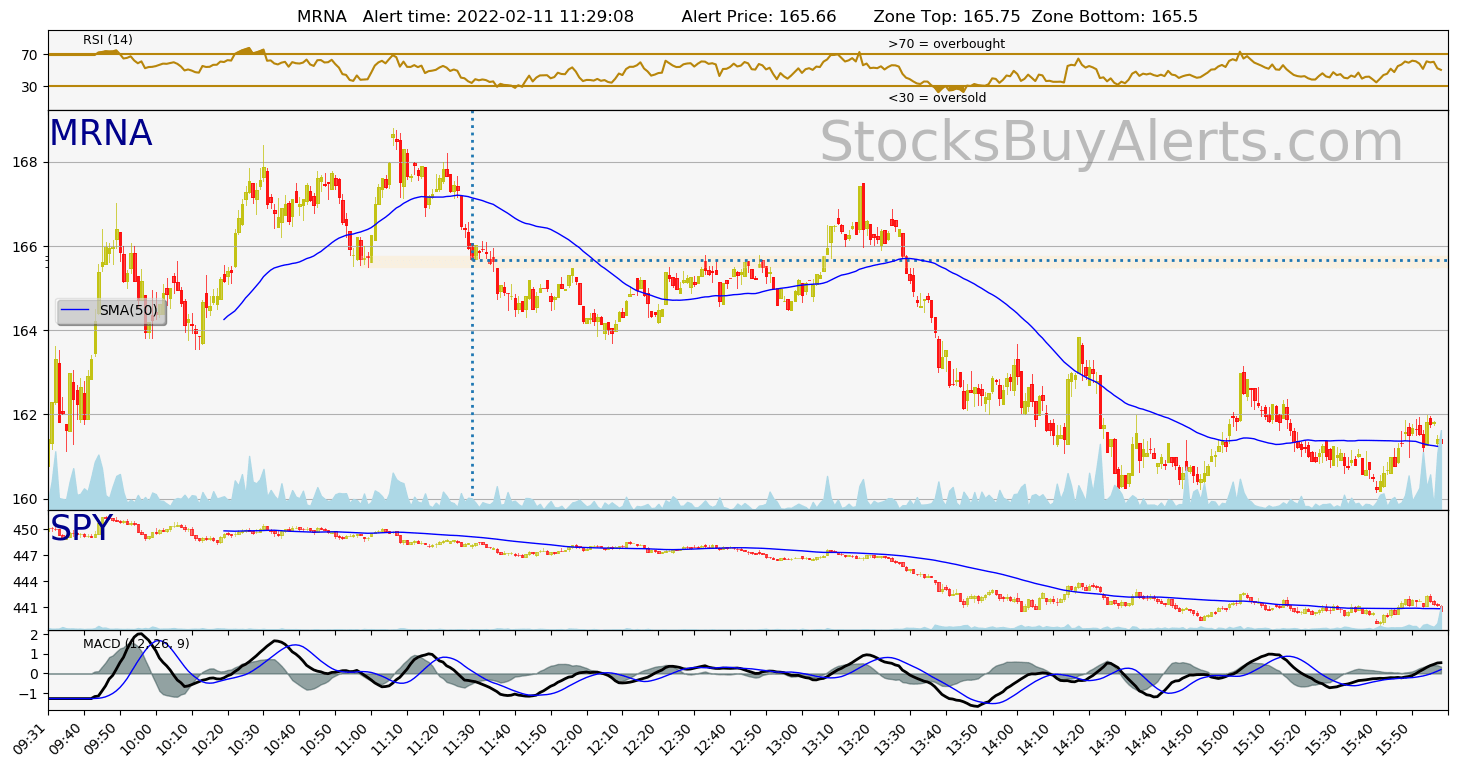Click the 'Alert Price: 165.66' title text

pos(759,17)
